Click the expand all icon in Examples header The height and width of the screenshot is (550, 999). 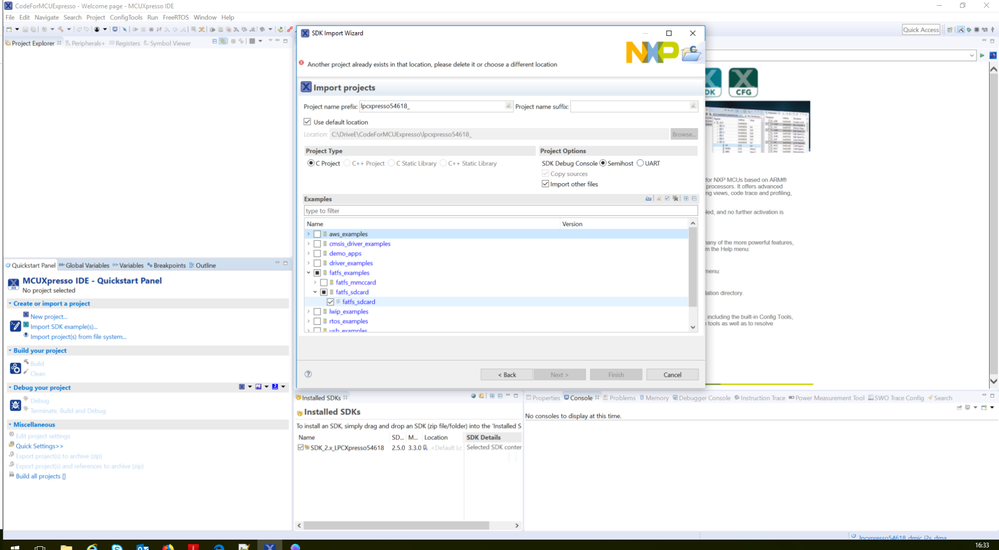point(686,199)
